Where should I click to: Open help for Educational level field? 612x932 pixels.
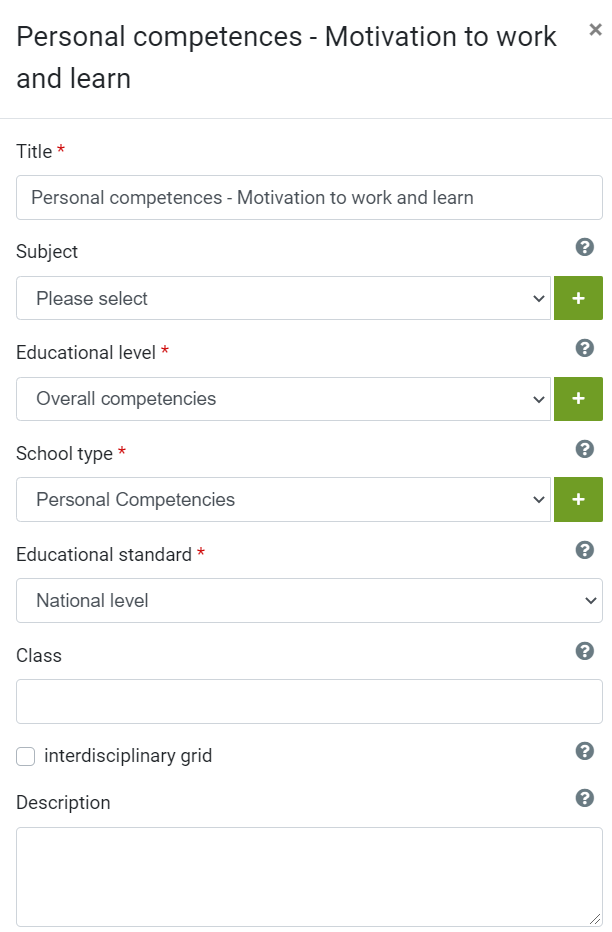click(585, 348)
